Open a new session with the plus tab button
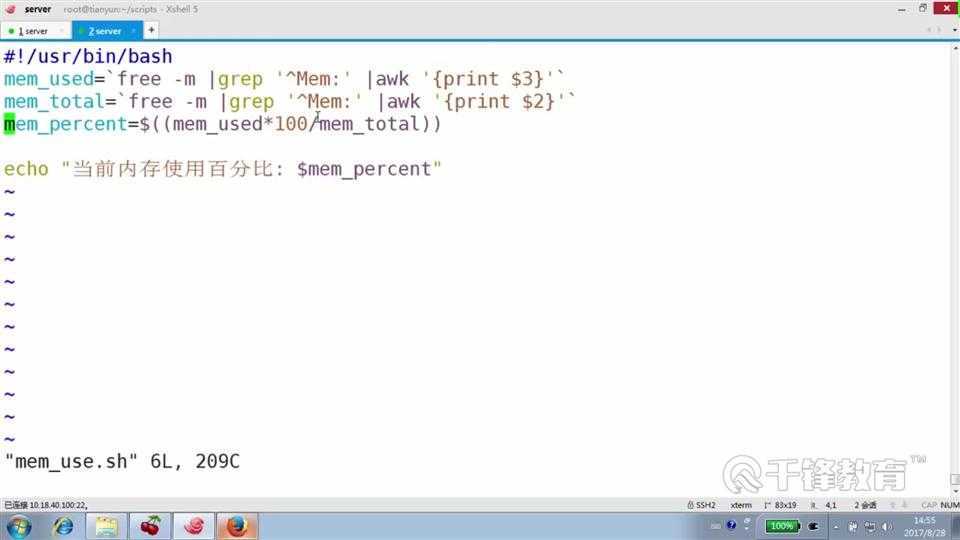 click(151, 30)
